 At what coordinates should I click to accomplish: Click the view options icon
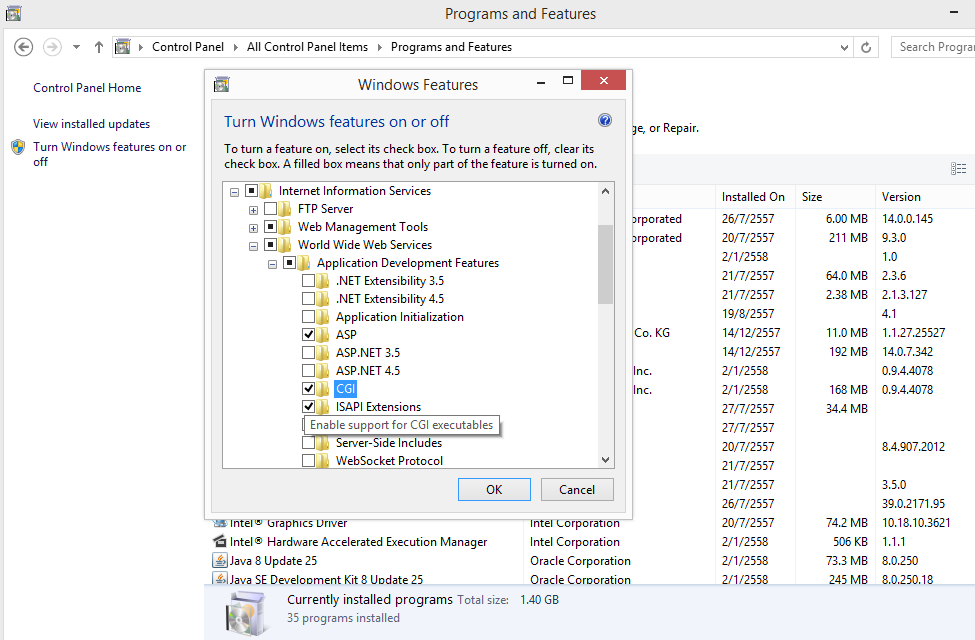pyautogui.click(x=958, y=169)
